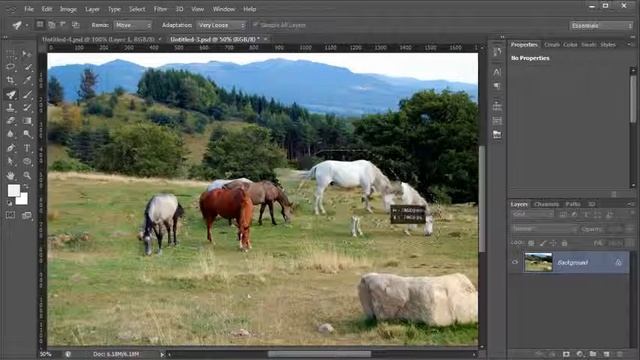Toggle Lock Transparent Pixels in the Layers panel
The width and height of the screenshot is (640, 360).
(x=531, y=243)
